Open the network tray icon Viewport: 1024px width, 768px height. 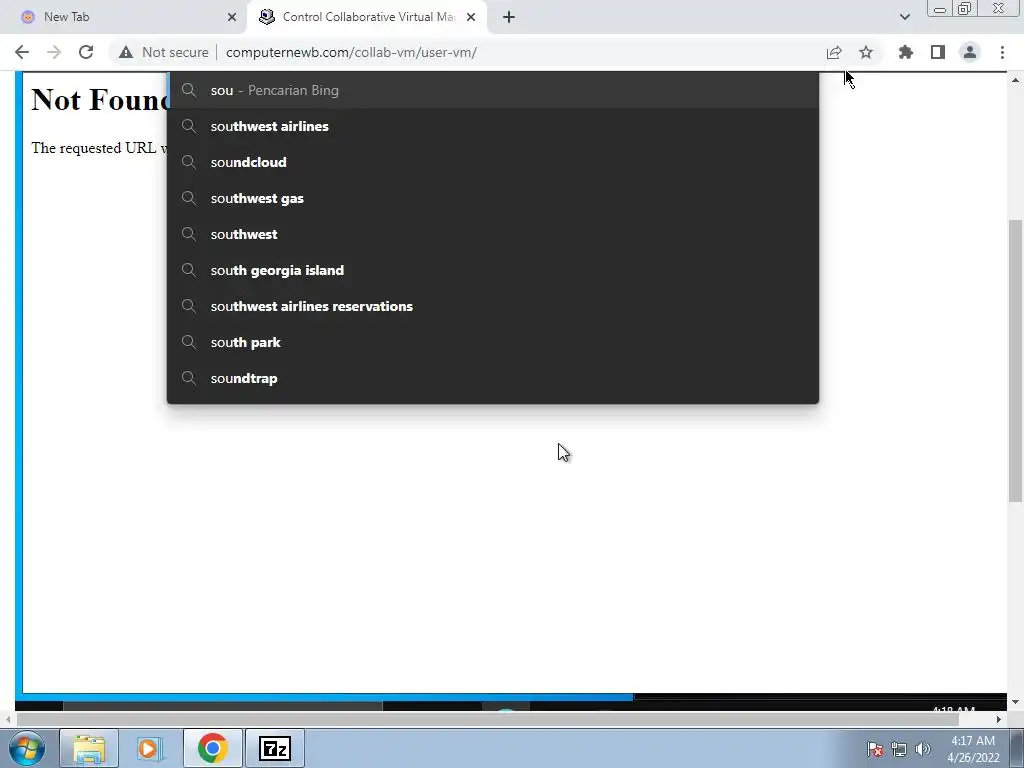click(899, 749)
